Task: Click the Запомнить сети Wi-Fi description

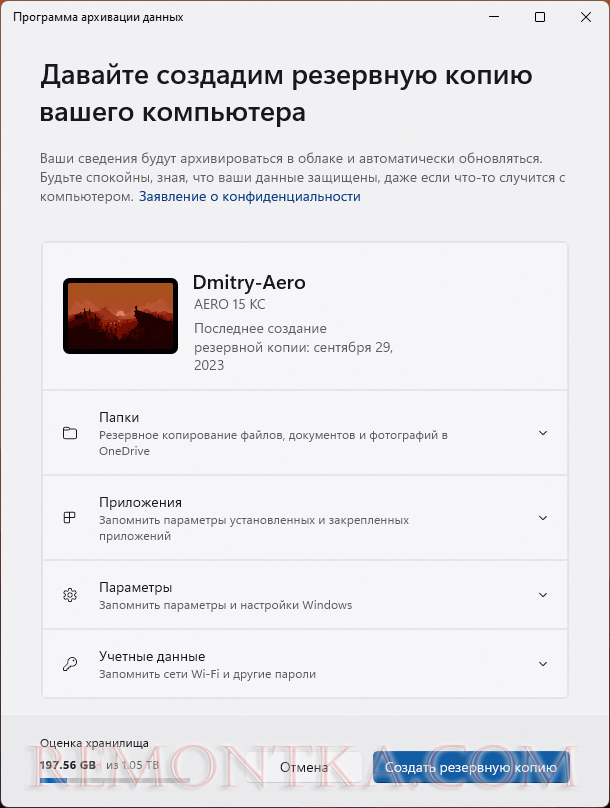Action: click(x=207, y=674)
